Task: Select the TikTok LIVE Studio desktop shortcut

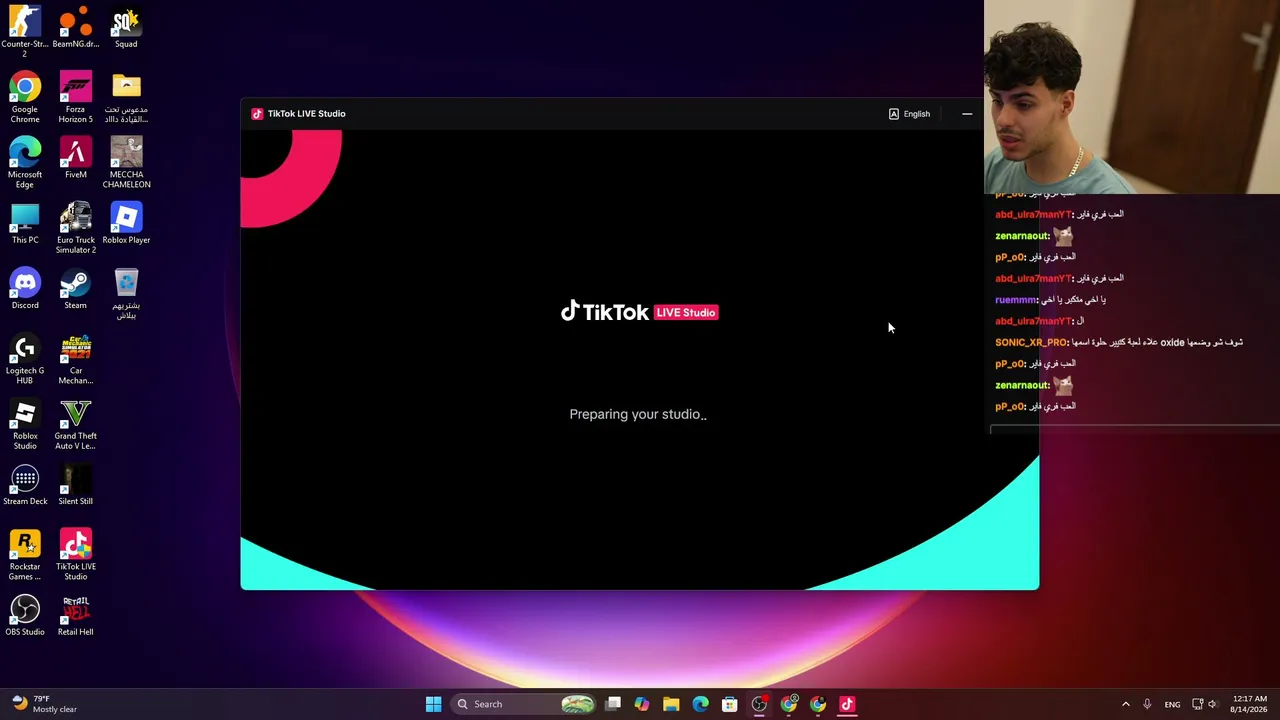Action: pyautogui.click(x=75, y=555)
